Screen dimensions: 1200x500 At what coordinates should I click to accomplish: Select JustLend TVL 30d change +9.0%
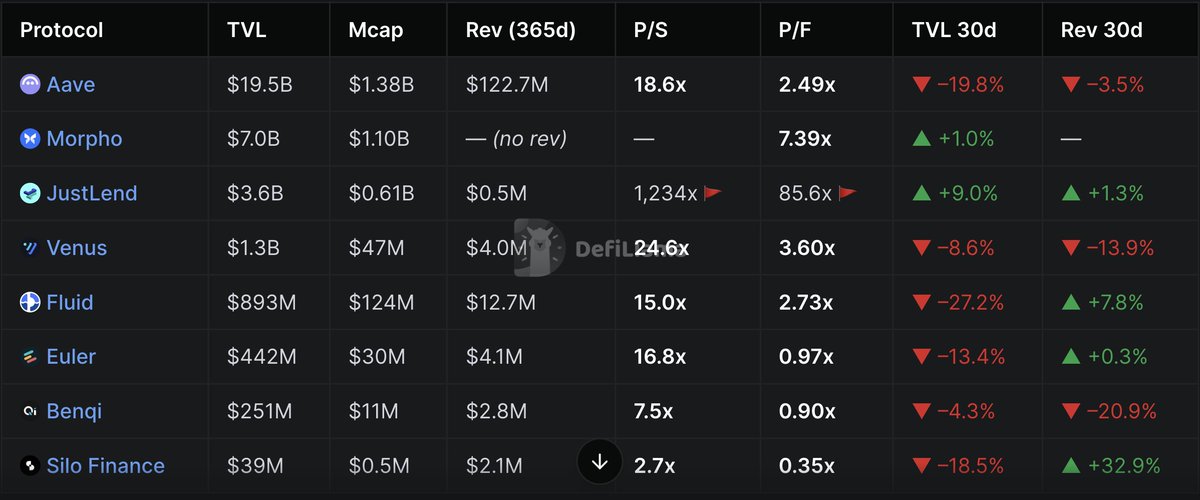954,194
